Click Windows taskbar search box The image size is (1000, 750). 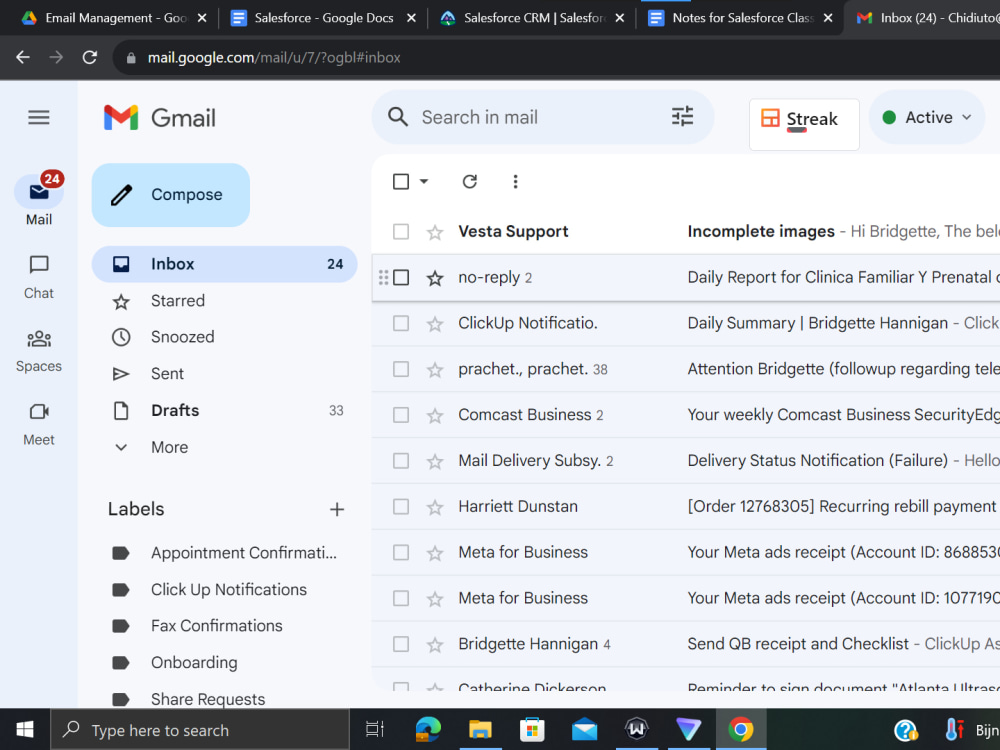[200, 730]
